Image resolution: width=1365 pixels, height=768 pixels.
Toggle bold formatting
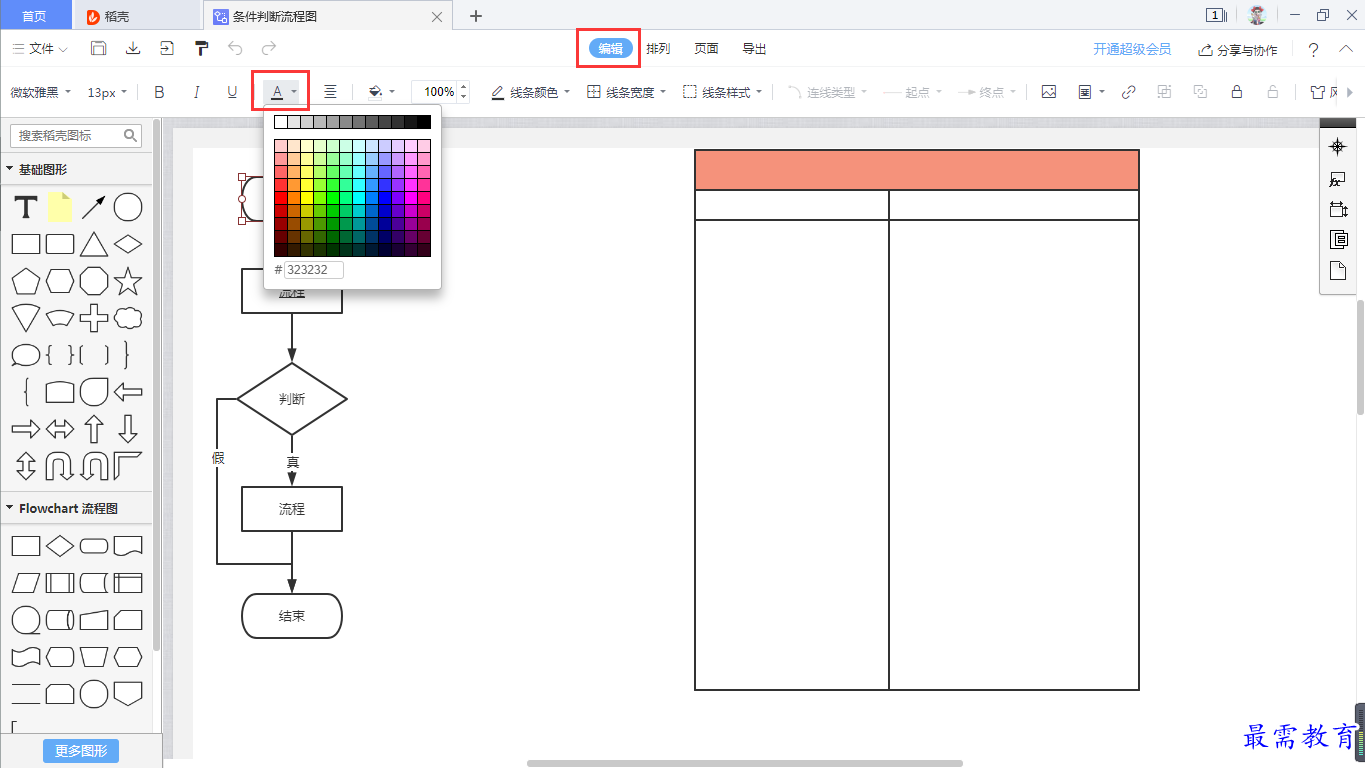click(x=159, y=92)
